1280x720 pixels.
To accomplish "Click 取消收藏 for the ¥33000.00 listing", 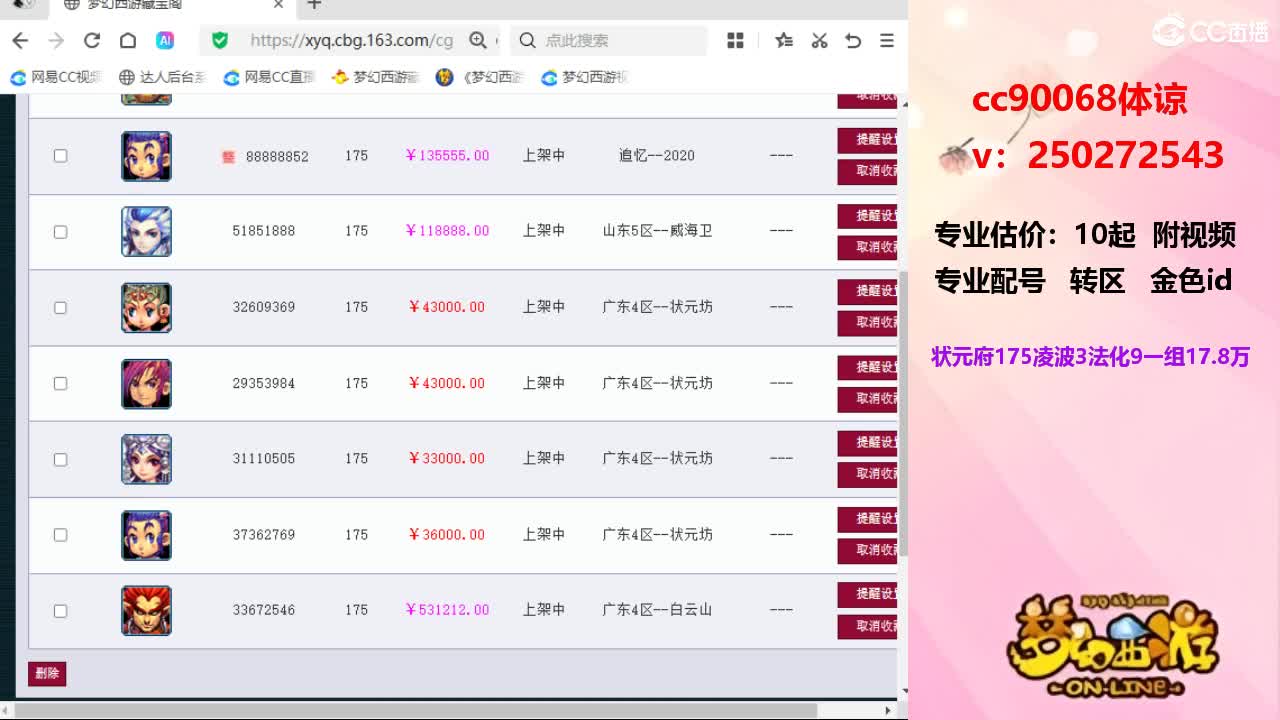I will pos(867,474).
